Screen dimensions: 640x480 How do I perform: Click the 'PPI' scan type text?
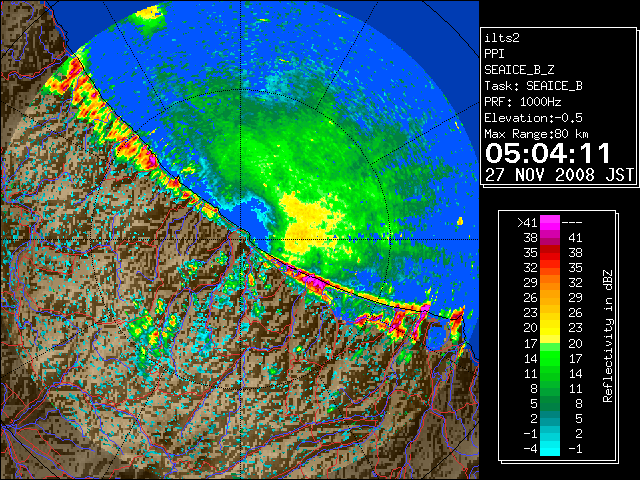pyautogui.click(x=494, y=54)
